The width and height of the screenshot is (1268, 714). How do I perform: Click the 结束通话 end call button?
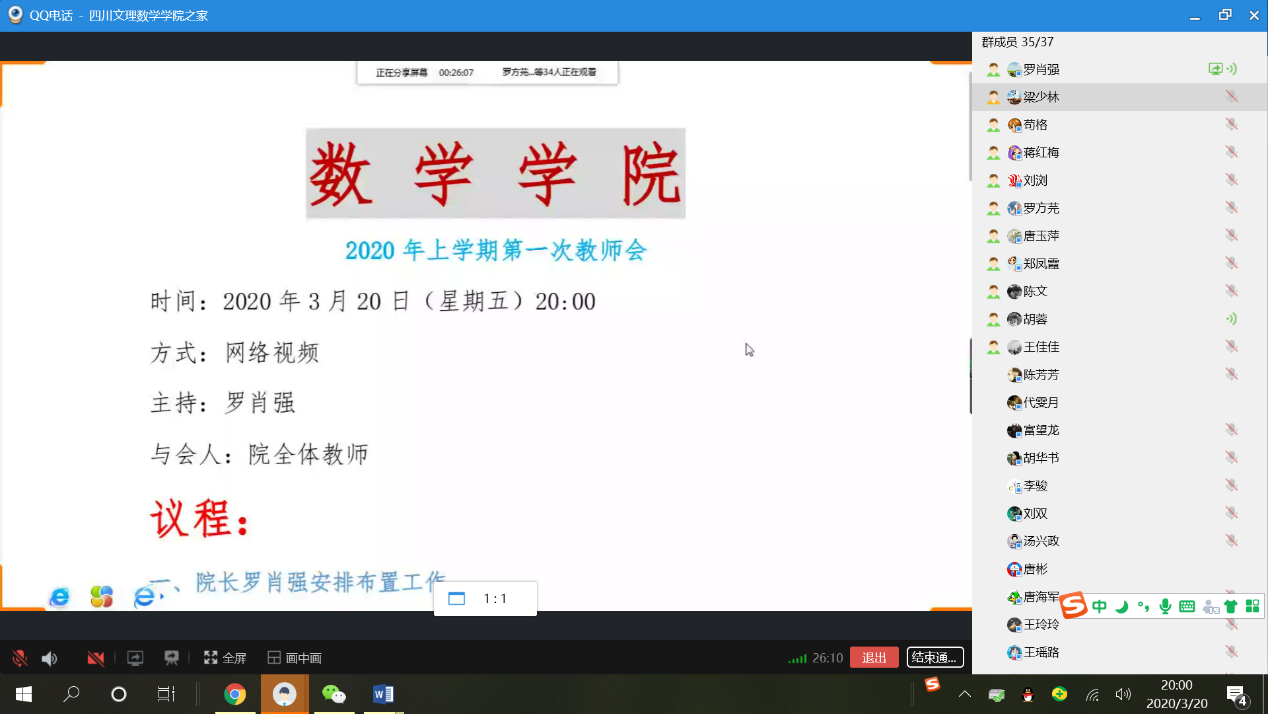coord(935,657)
